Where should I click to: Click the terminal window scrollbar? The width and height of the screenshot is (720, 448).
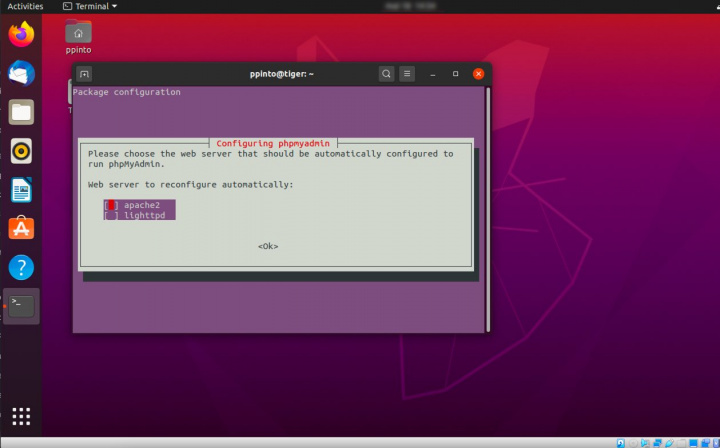click(488, 200)
